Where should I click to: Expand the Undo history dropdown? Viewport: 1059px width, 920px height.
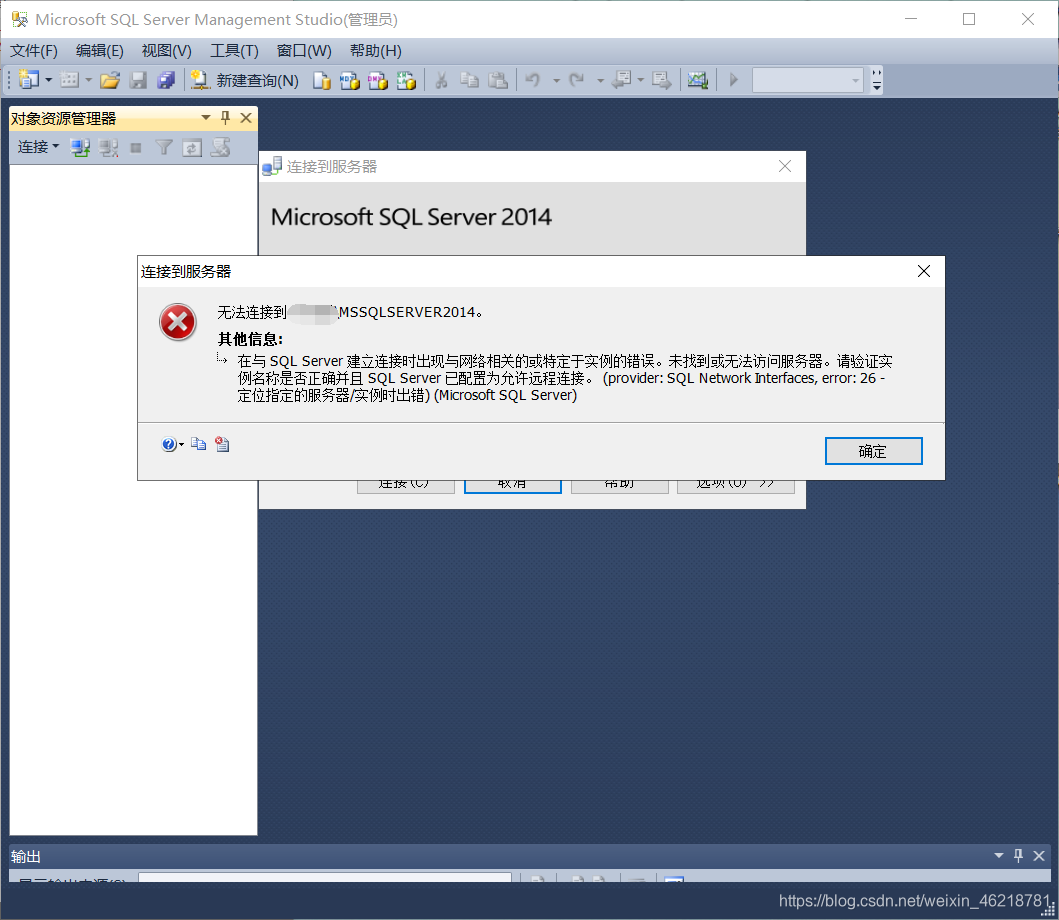pos(557,80)
